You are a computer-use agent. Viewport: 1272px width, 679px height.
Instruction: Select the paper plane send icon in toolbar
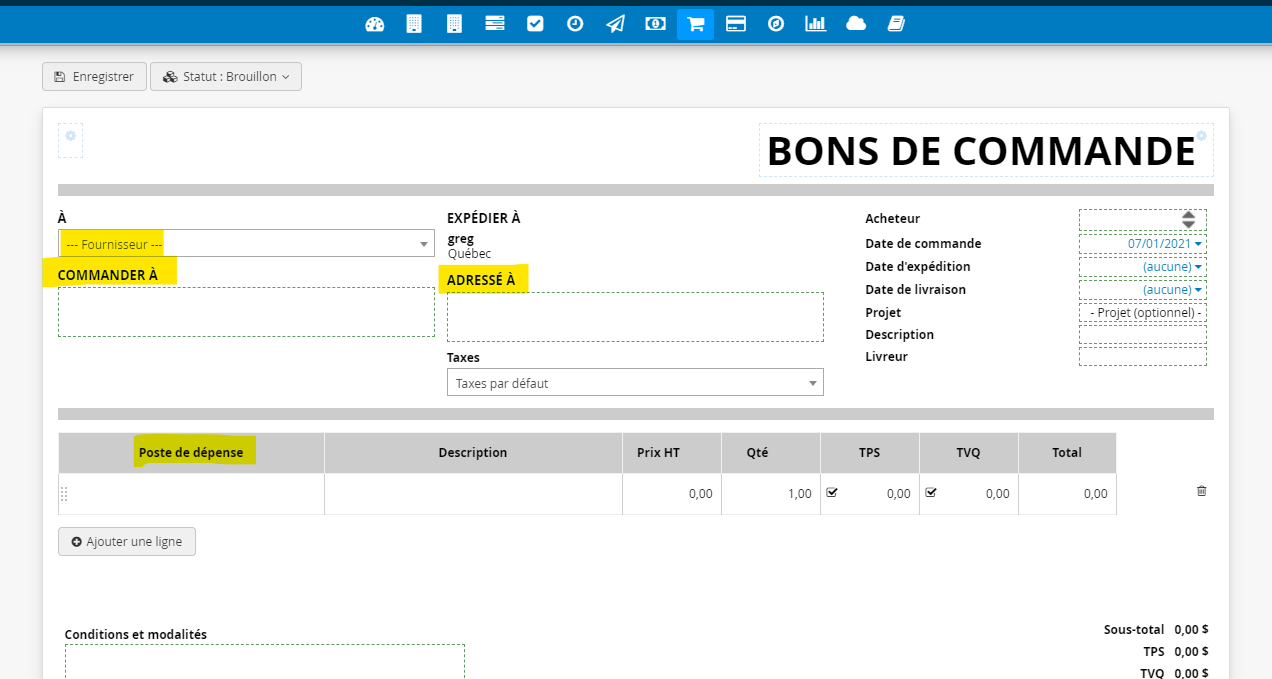pyautogui.click(x=614, y=23)
